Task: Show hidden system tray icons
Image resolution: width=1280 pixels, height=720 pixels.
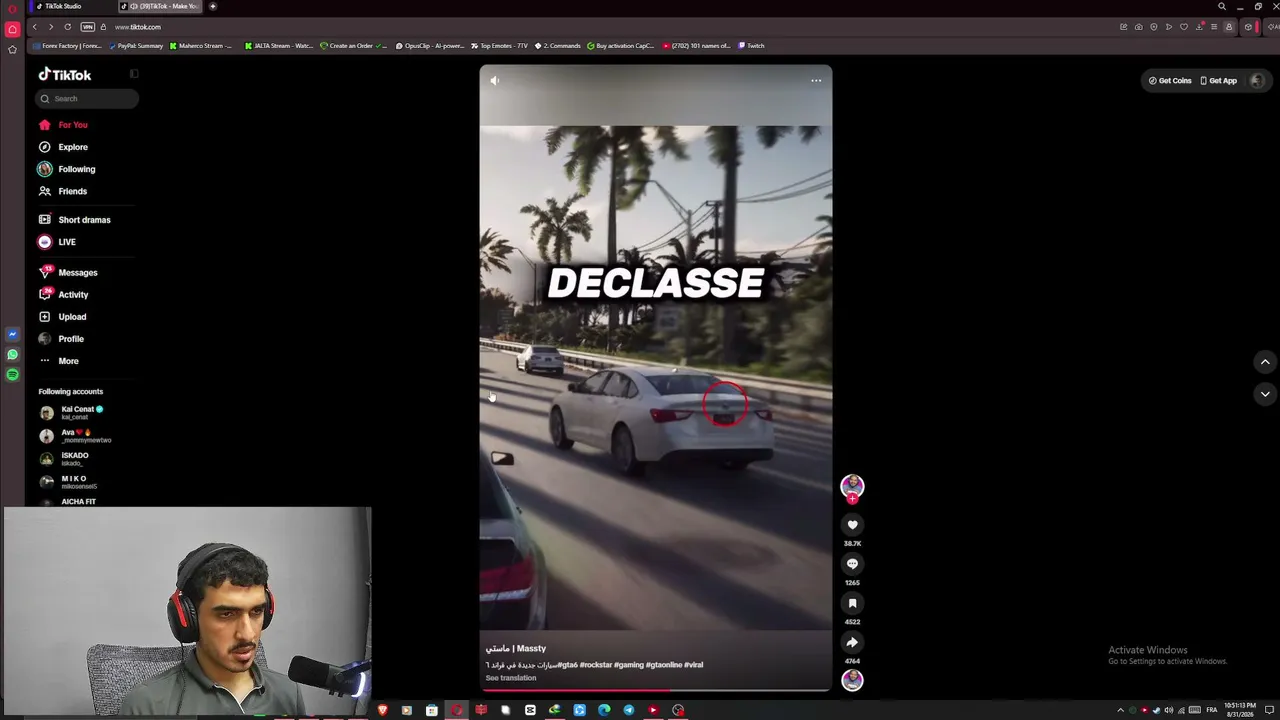Action: (x=1120, y=710)
